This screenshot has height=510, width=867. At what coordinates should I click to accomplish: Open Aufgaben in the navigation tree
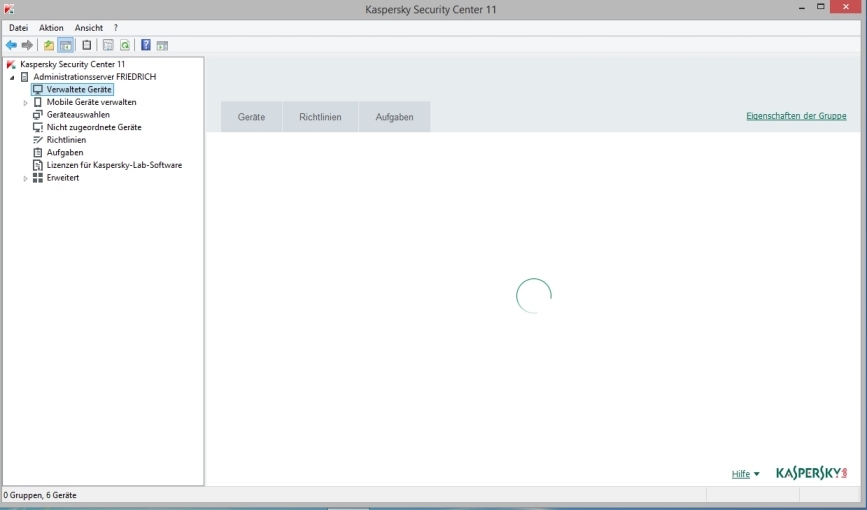[x=65, y=153]
